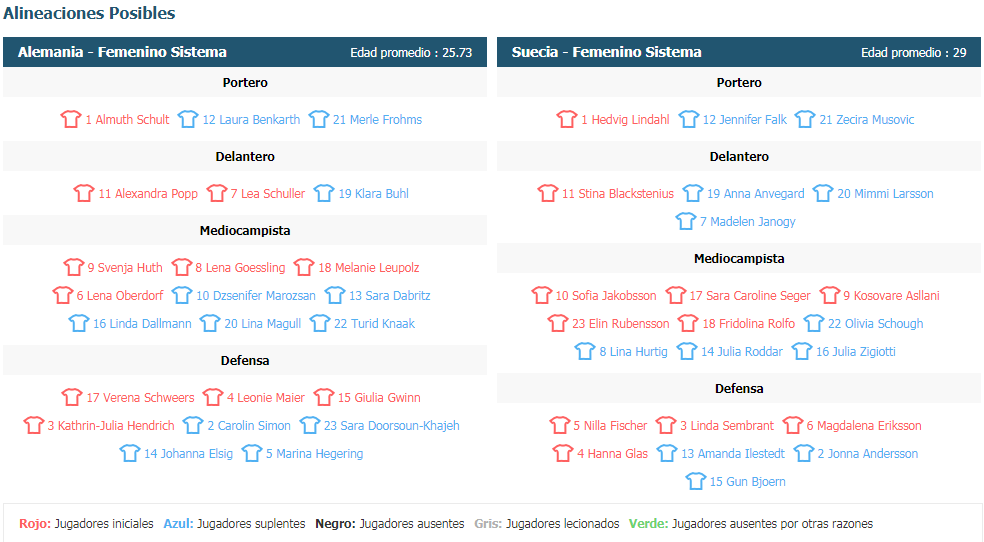Open Dzsenifer Marozsan player link
Image resolution: width=984 pixels, height=542 pixels.
click(256, 295)
